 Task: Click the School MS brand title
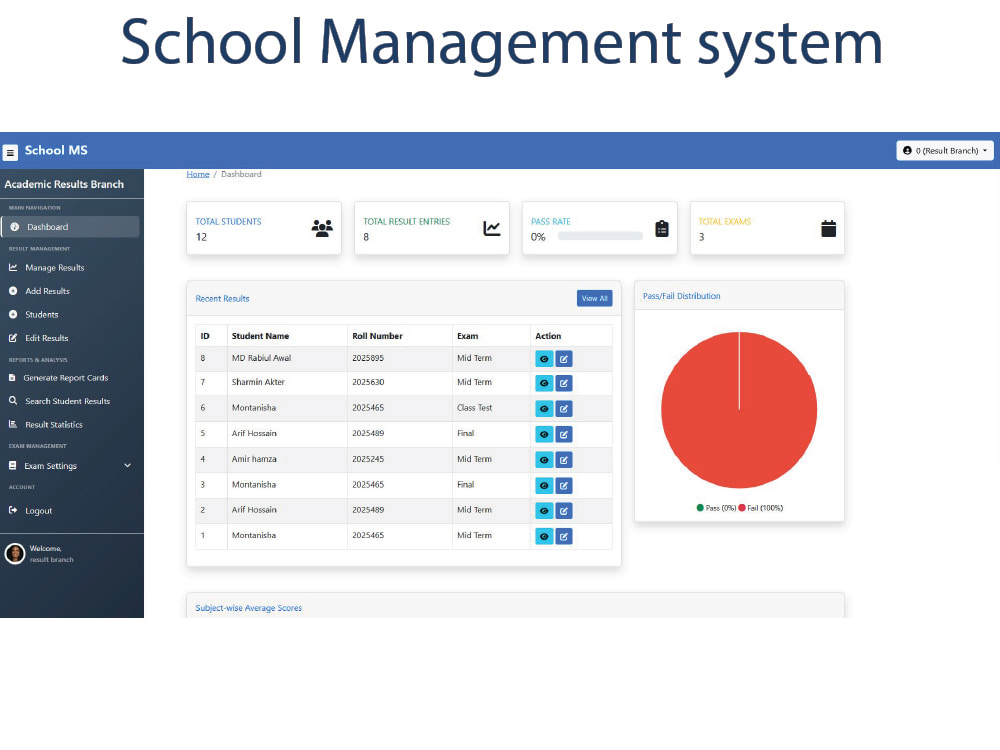pyautogui.click(x=56, y=151)
